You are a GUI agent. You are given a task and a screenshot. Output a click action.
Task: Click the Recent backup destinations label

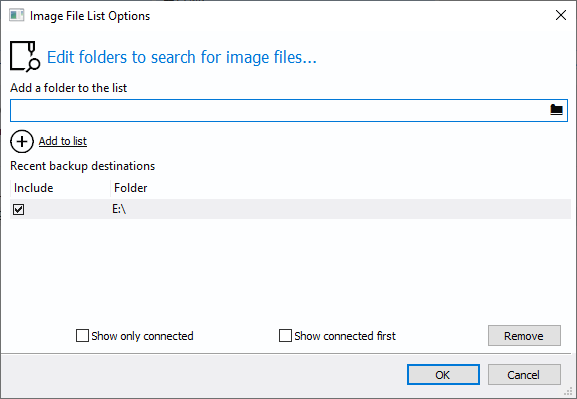point(82,166)
